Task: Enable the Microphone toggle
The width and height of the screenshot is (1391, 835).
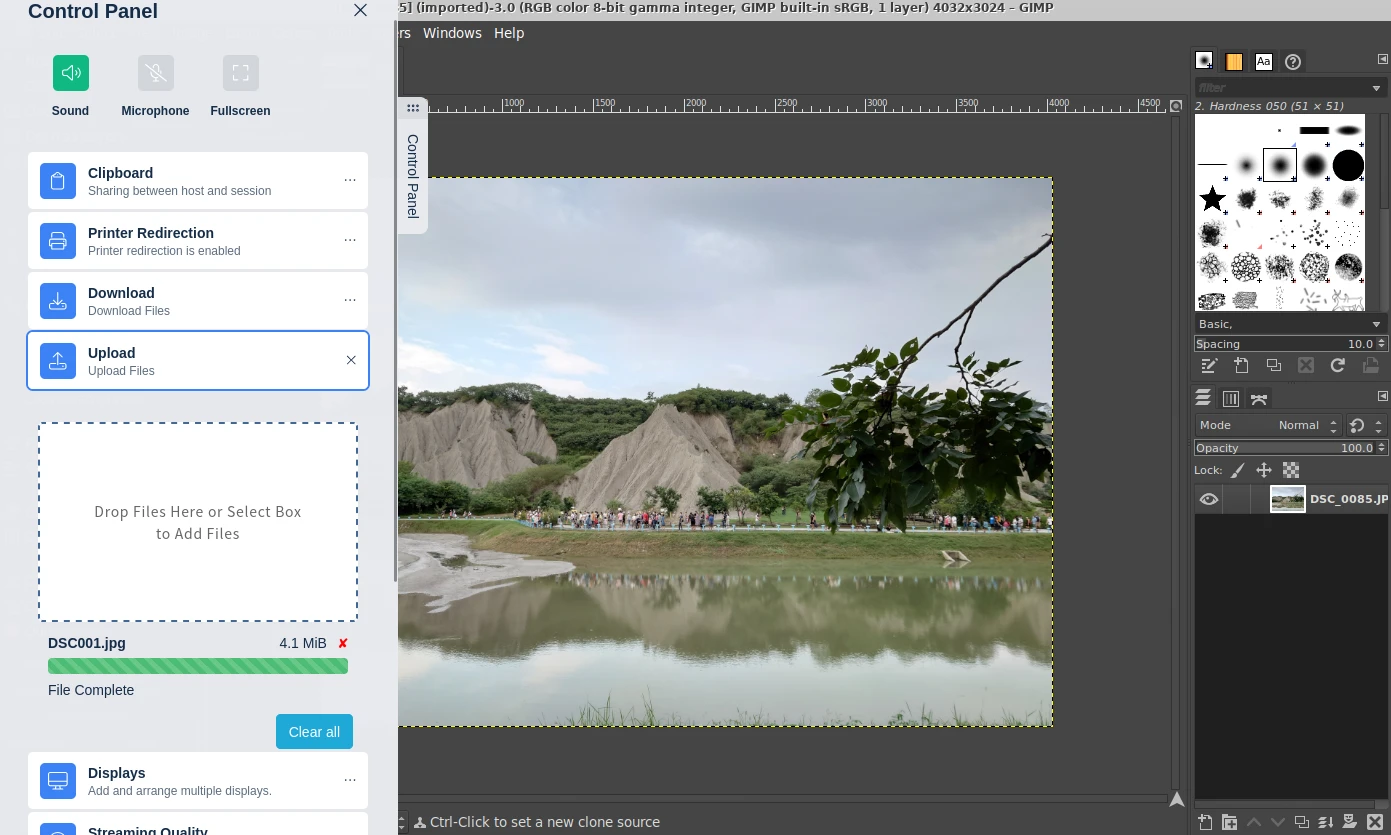Action: pyautogui.click(x=156, y=73)
